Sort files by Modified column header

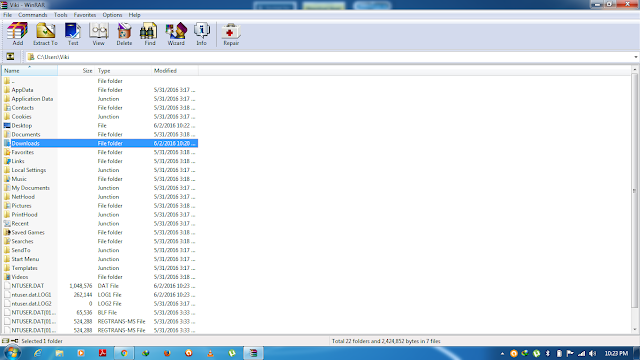point(175,71)
